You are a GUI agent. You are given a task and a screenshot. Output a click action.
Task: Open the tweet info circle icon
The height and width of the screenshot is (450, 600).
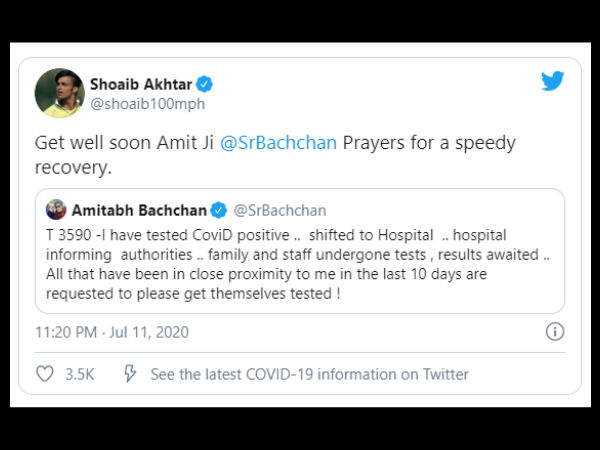click(555, 331)
